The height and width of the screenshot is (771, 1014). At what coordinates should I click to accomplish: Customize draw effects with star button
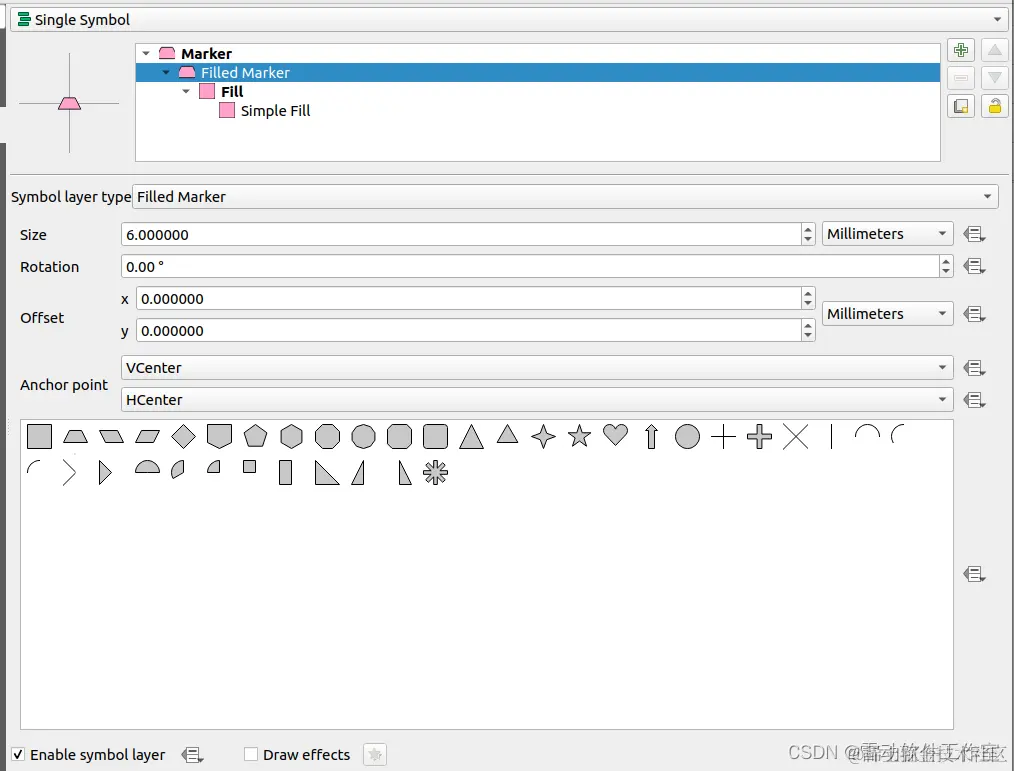pos(375,754)
